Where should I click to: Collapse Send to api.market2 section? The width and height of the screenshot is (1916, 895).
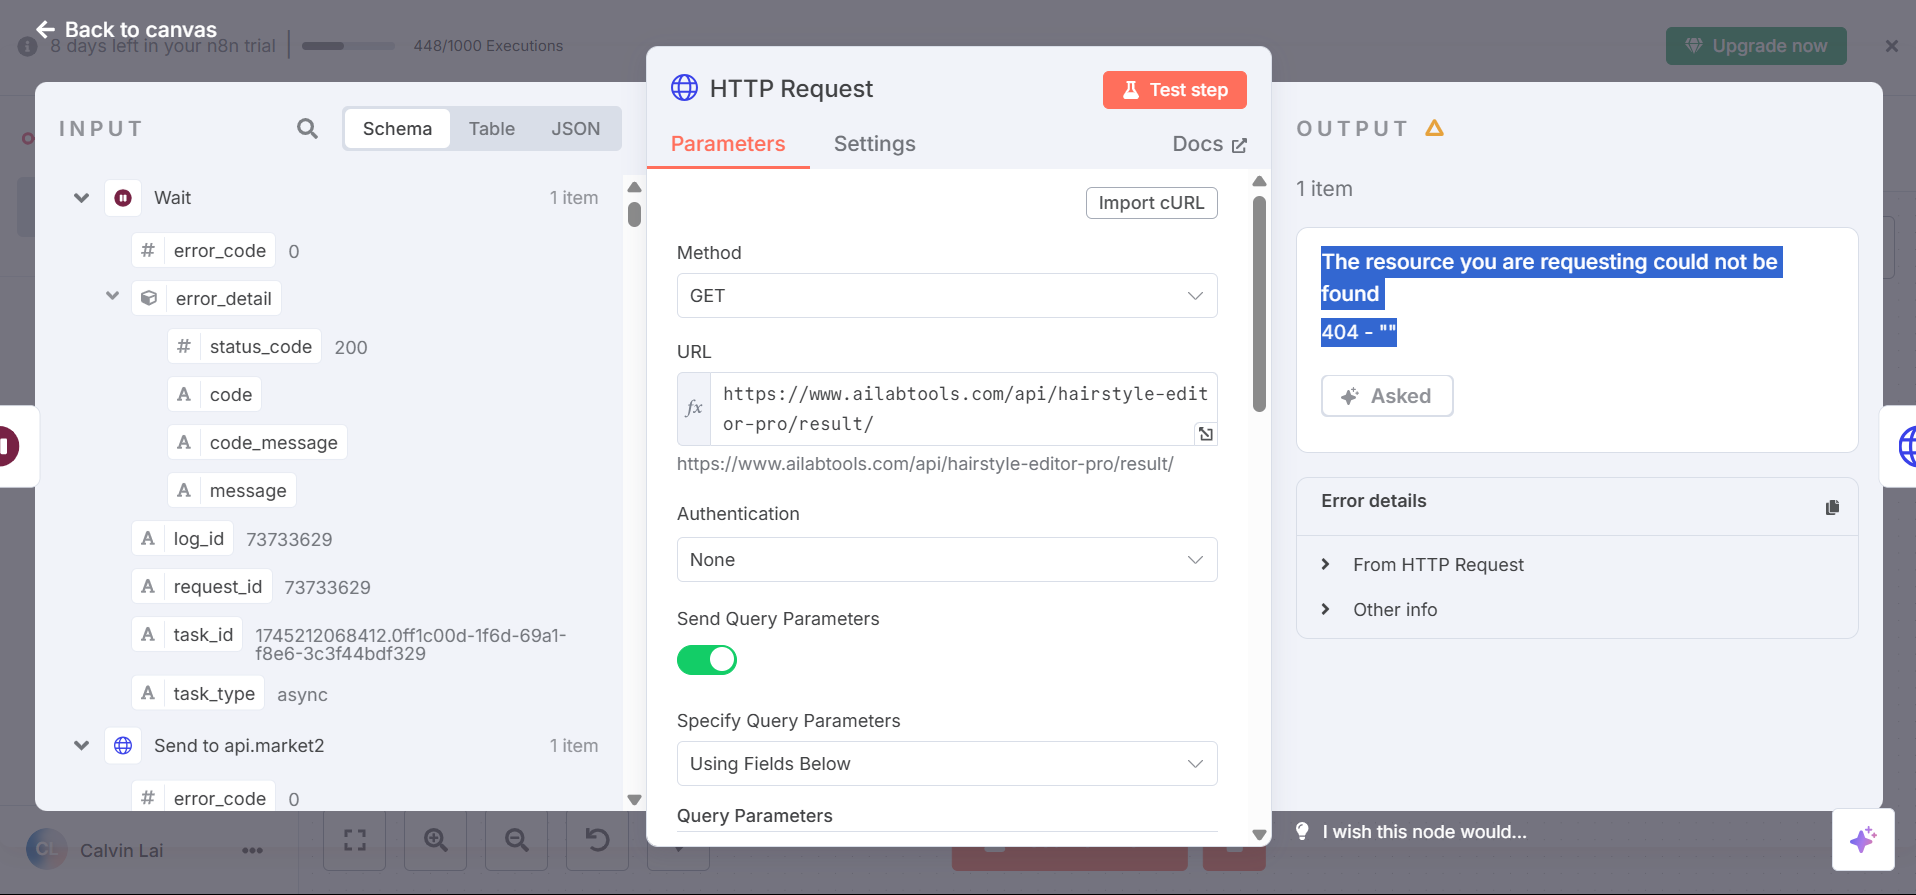82,746
